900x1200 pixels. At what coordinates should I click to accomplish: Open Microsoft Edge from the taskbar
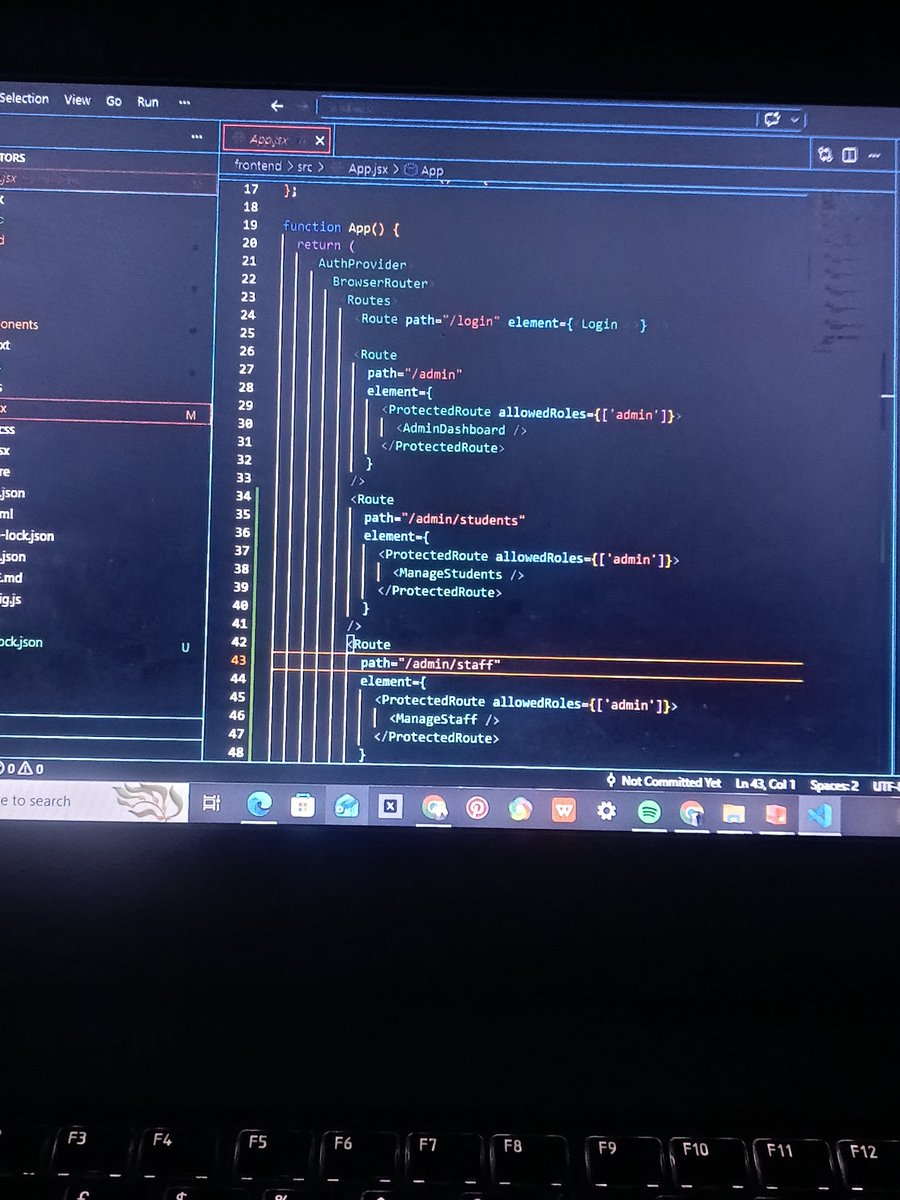[260, 805]
